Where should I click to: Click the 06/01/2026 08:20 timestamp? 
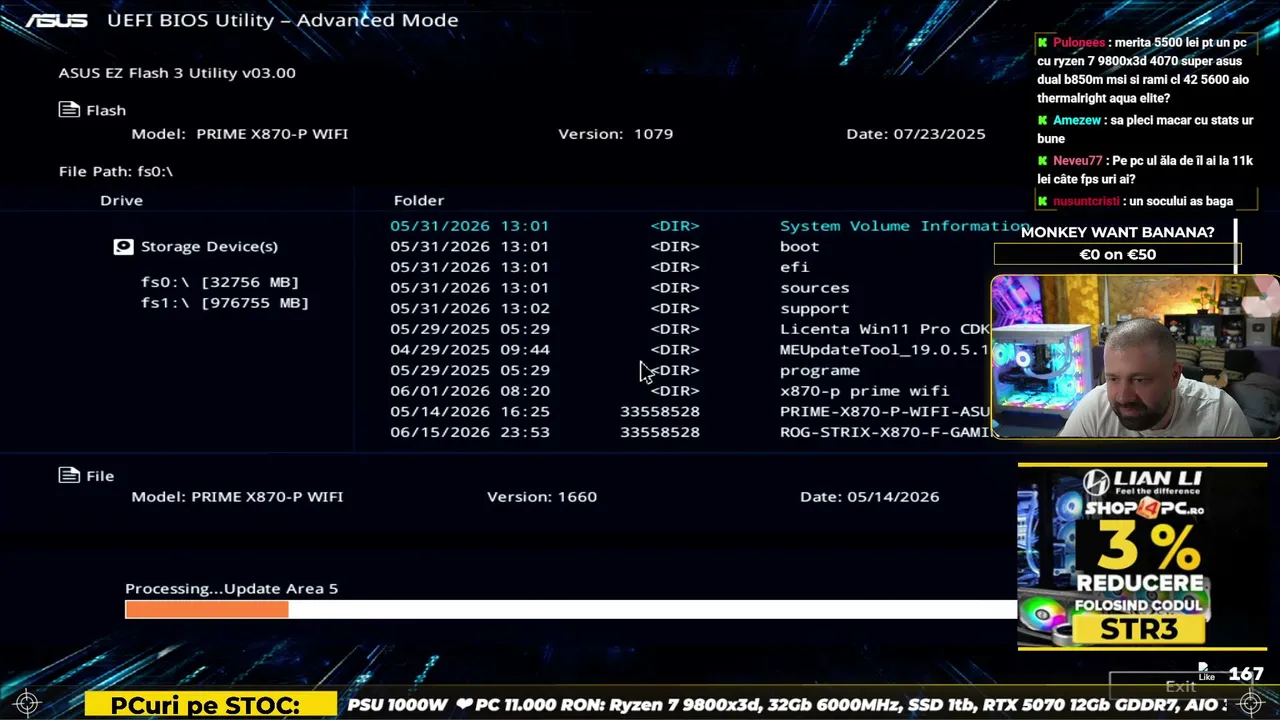click(x=470, y=391)
